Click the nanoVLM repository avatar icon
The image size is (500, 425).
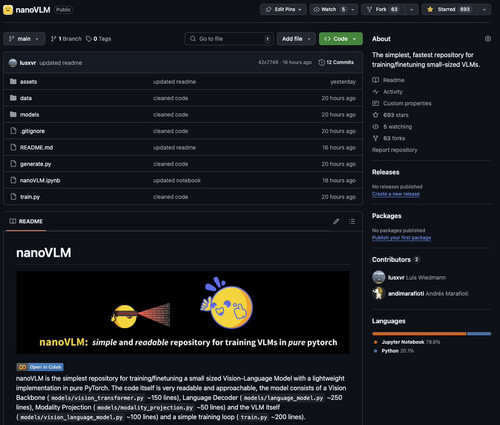(x=8, y=10)
